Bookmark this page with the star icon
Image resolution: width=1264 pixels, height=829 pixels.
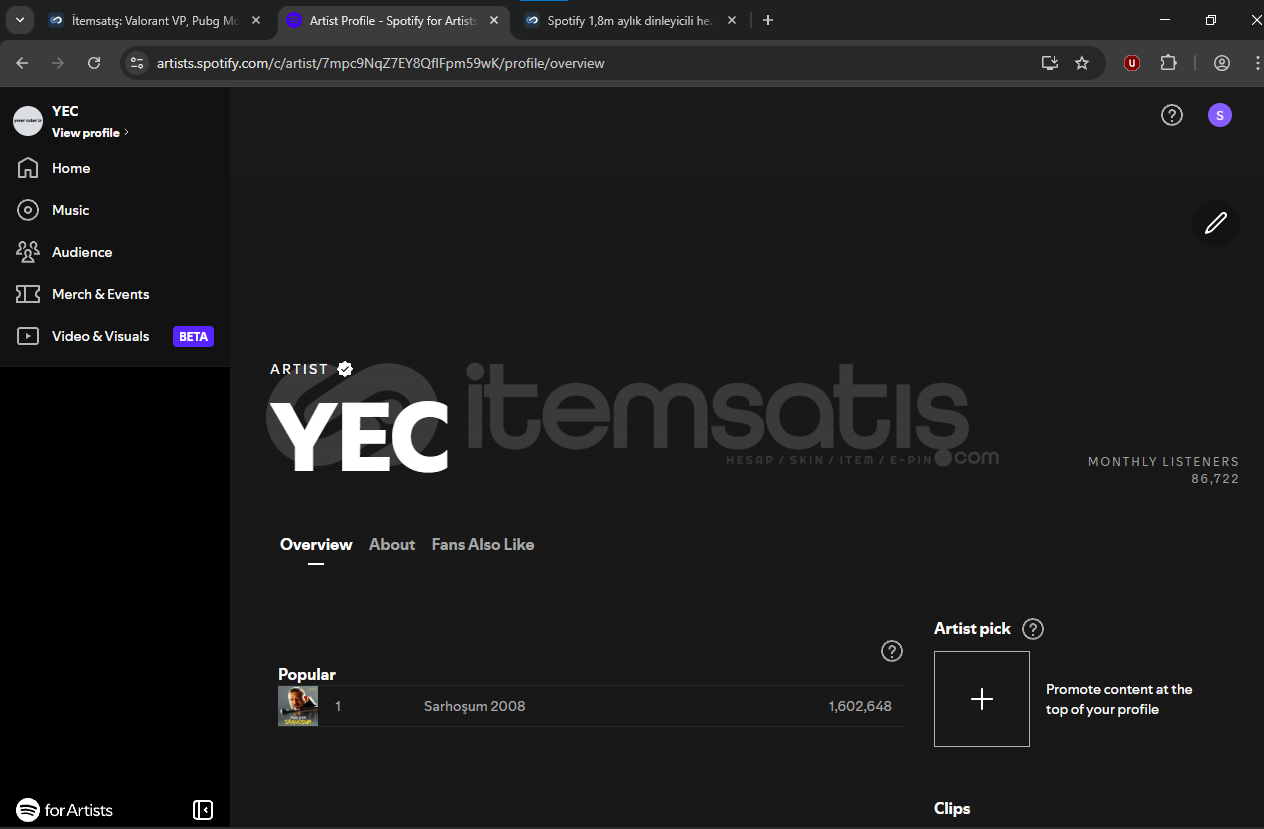coord(1081,63)
